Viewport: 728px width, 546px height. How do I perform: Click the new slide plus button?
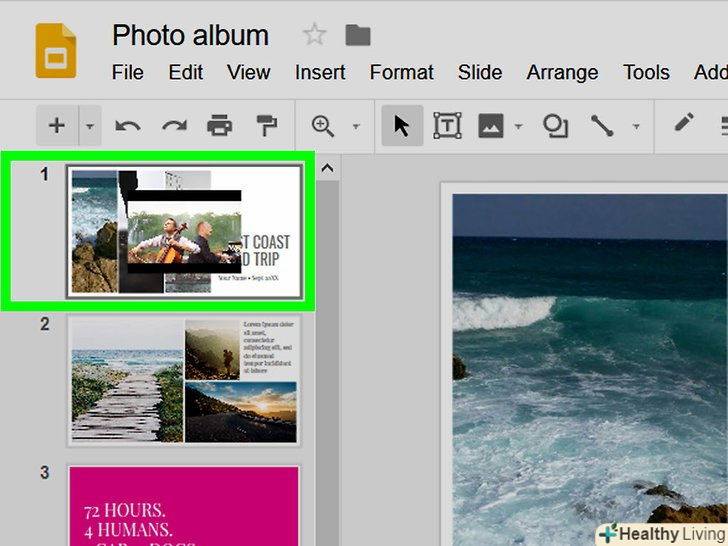(57, 126)
